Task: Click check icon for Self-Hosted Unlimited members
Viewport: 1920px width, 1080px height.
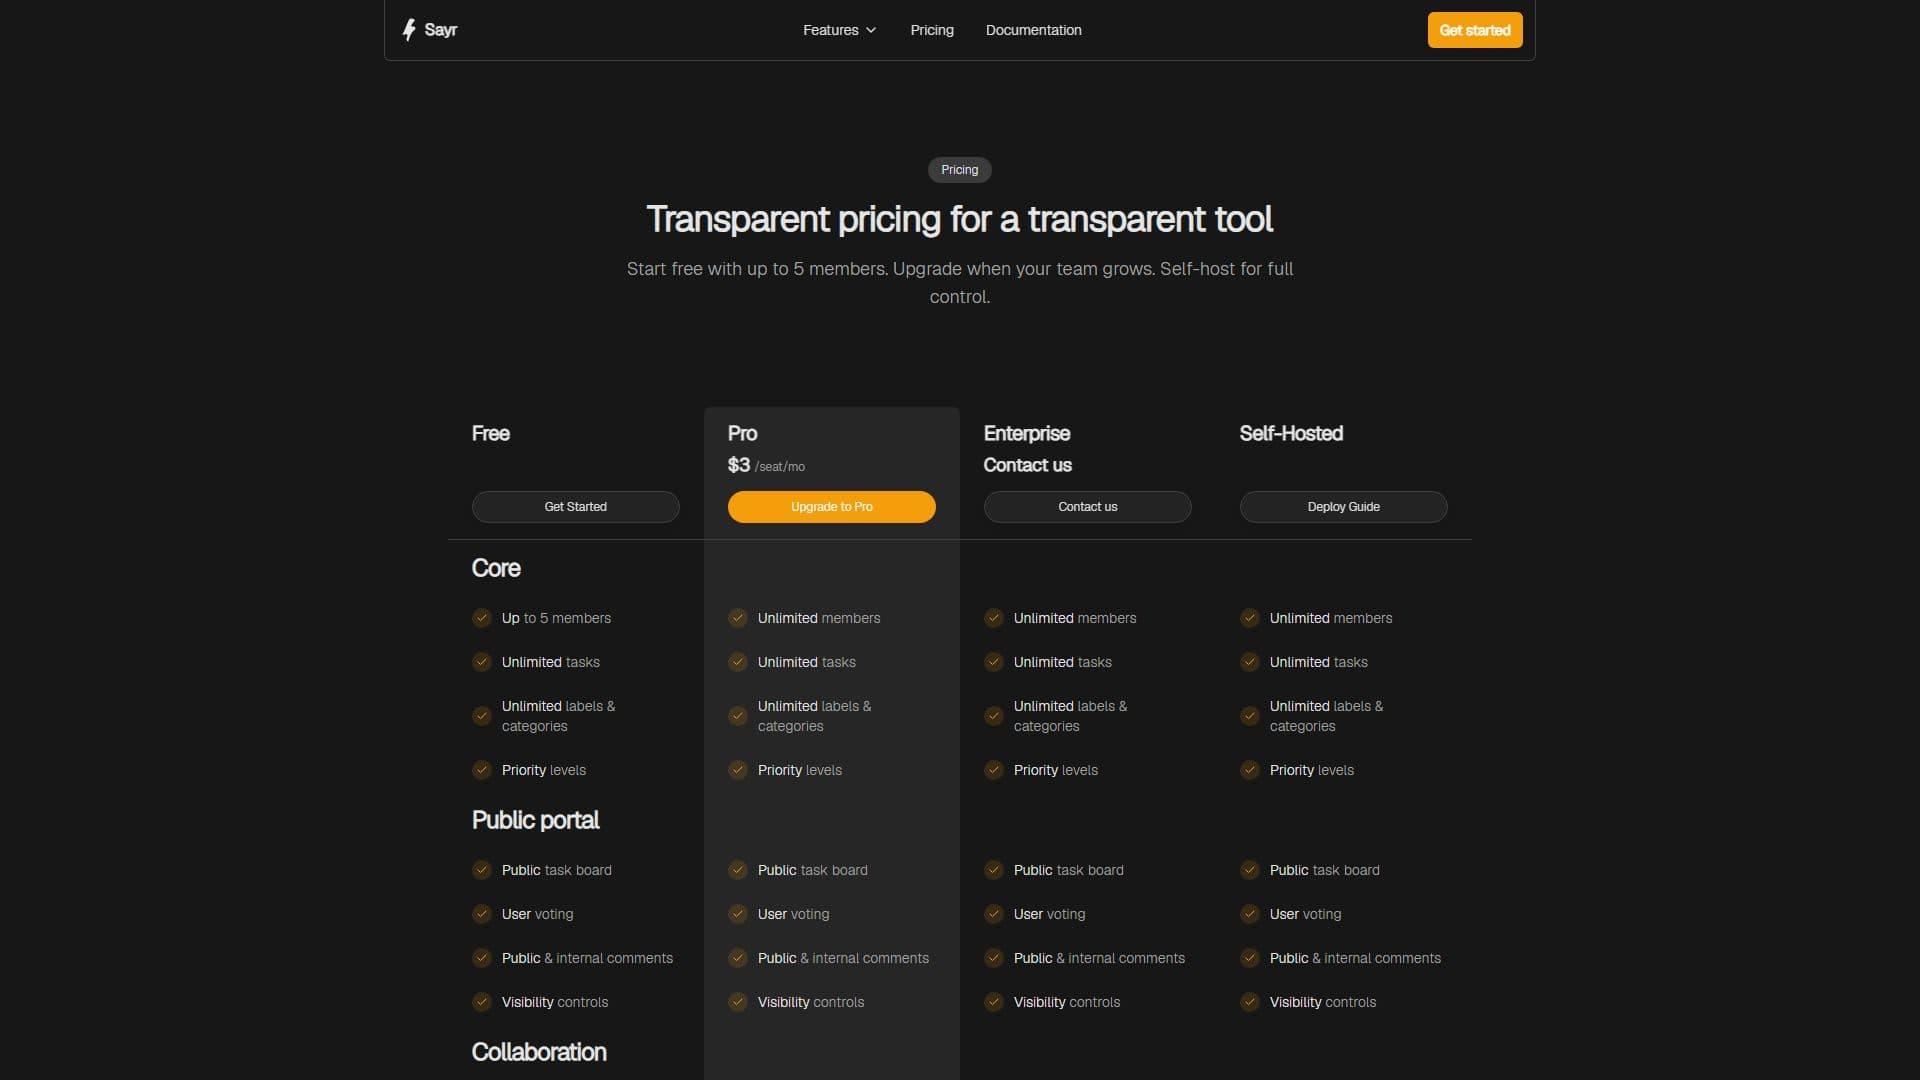Action: [x=1250, y=618]
